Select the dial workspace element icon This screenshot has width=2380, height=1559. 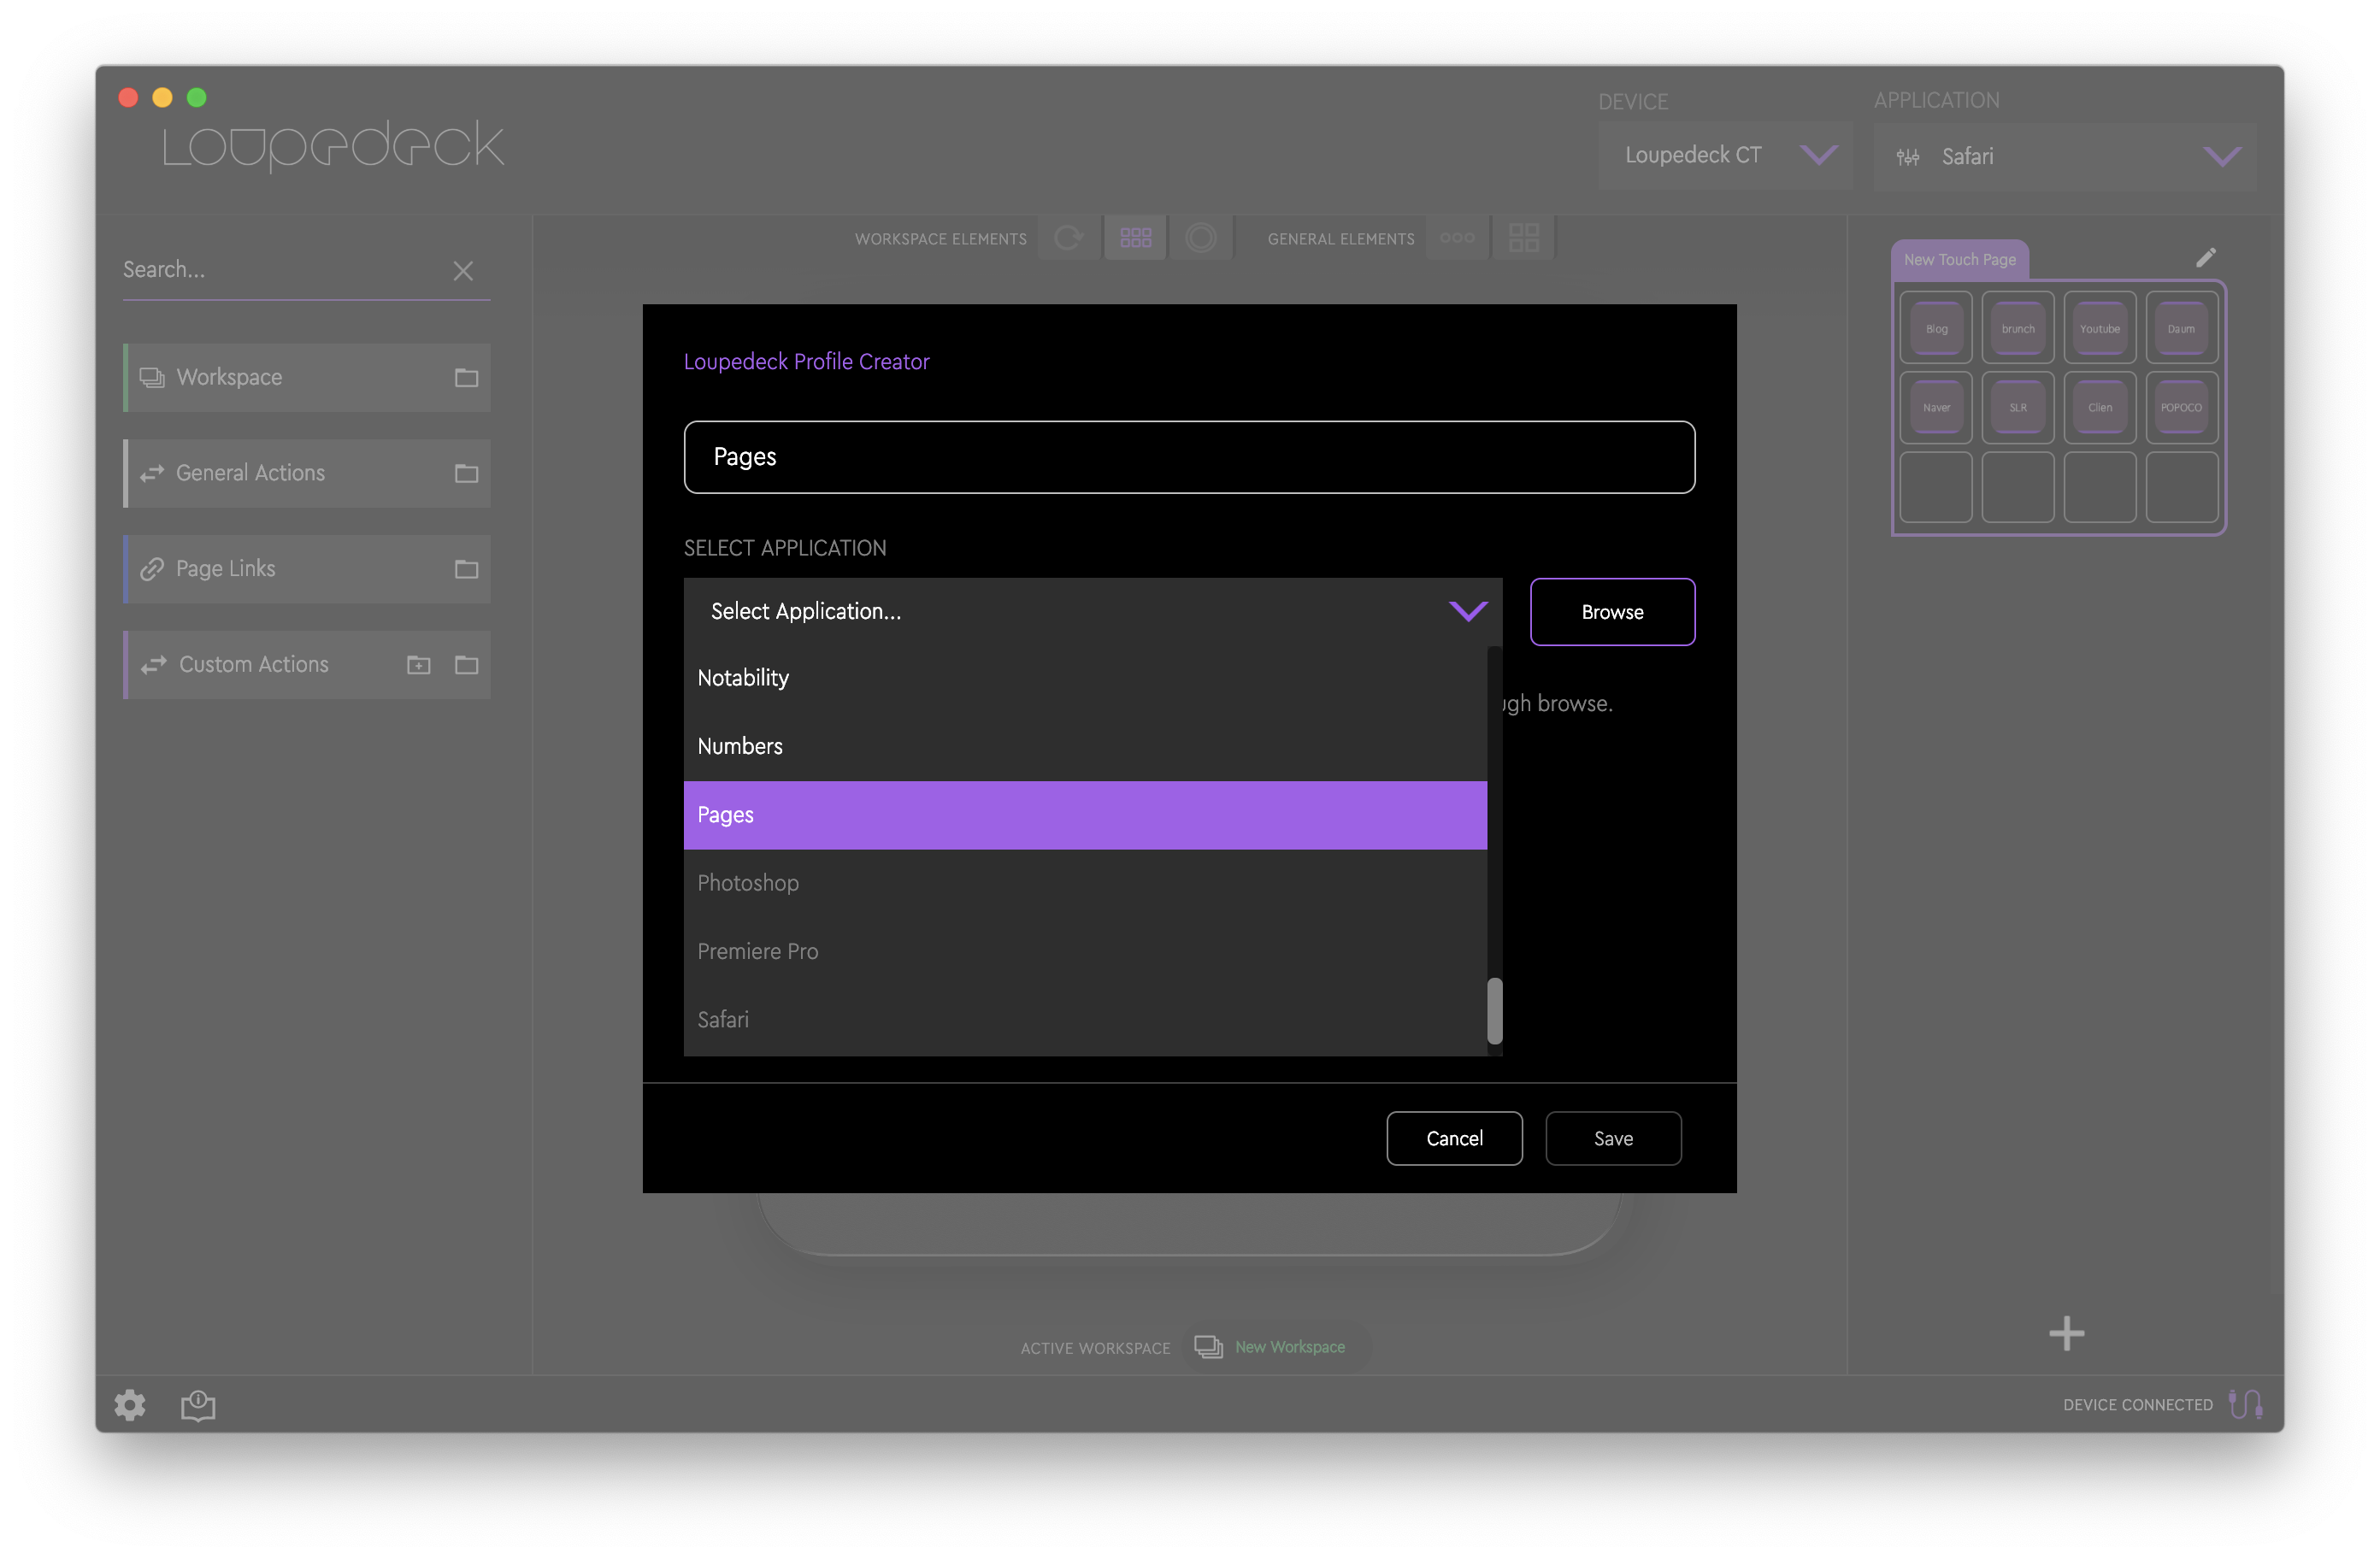[1200, 238]
